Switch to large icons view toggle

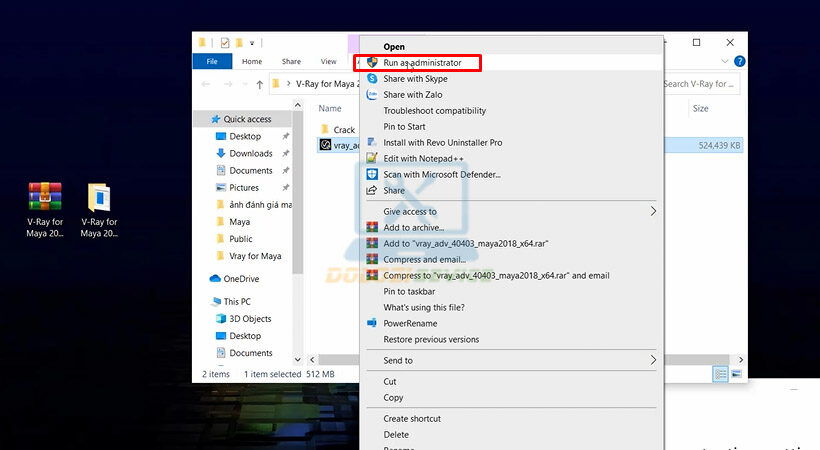pos(737,373)
